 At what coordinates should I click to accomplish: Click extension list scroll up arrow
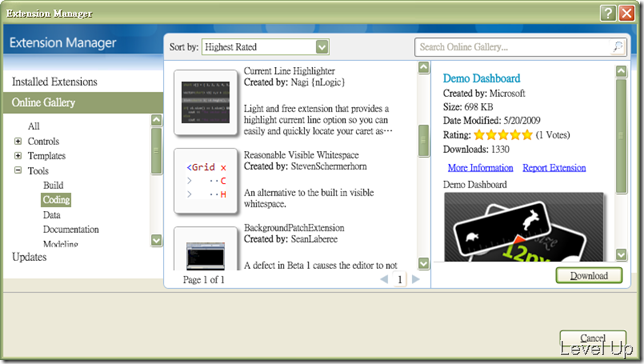[424, 67]
